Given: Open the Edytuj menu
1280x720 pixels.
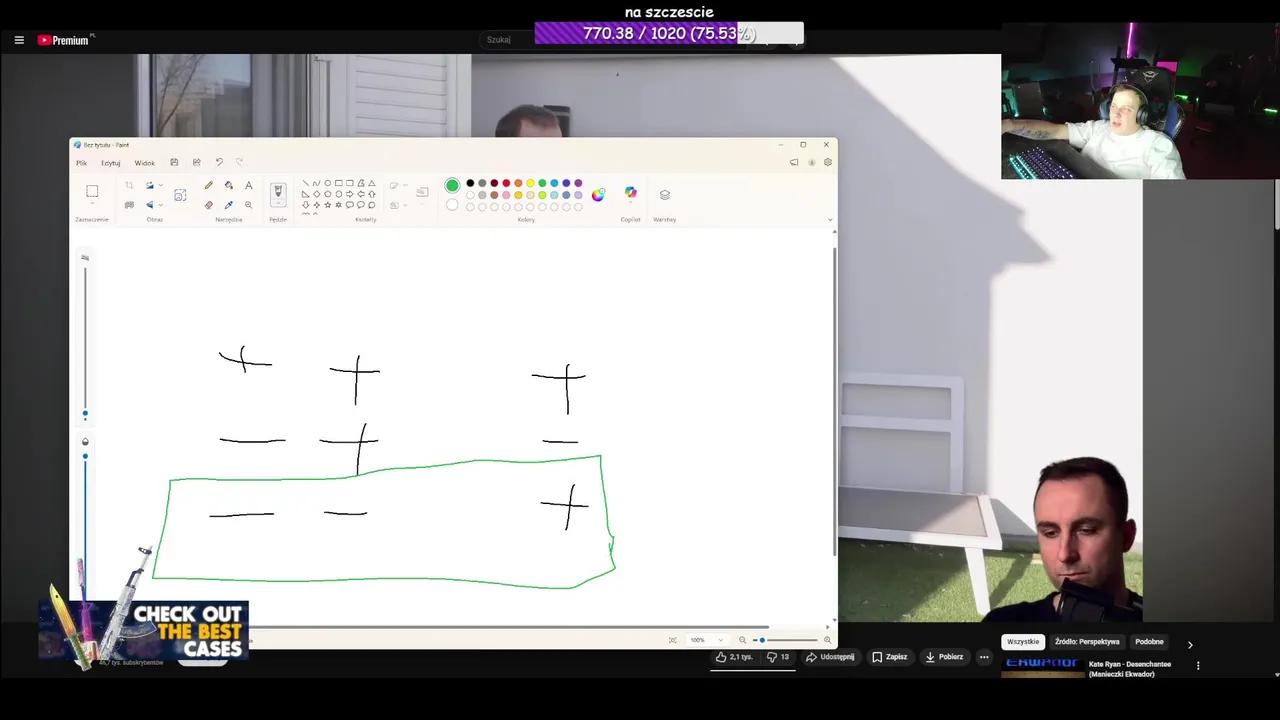Looking at the screenshot, I should point(110,163).
